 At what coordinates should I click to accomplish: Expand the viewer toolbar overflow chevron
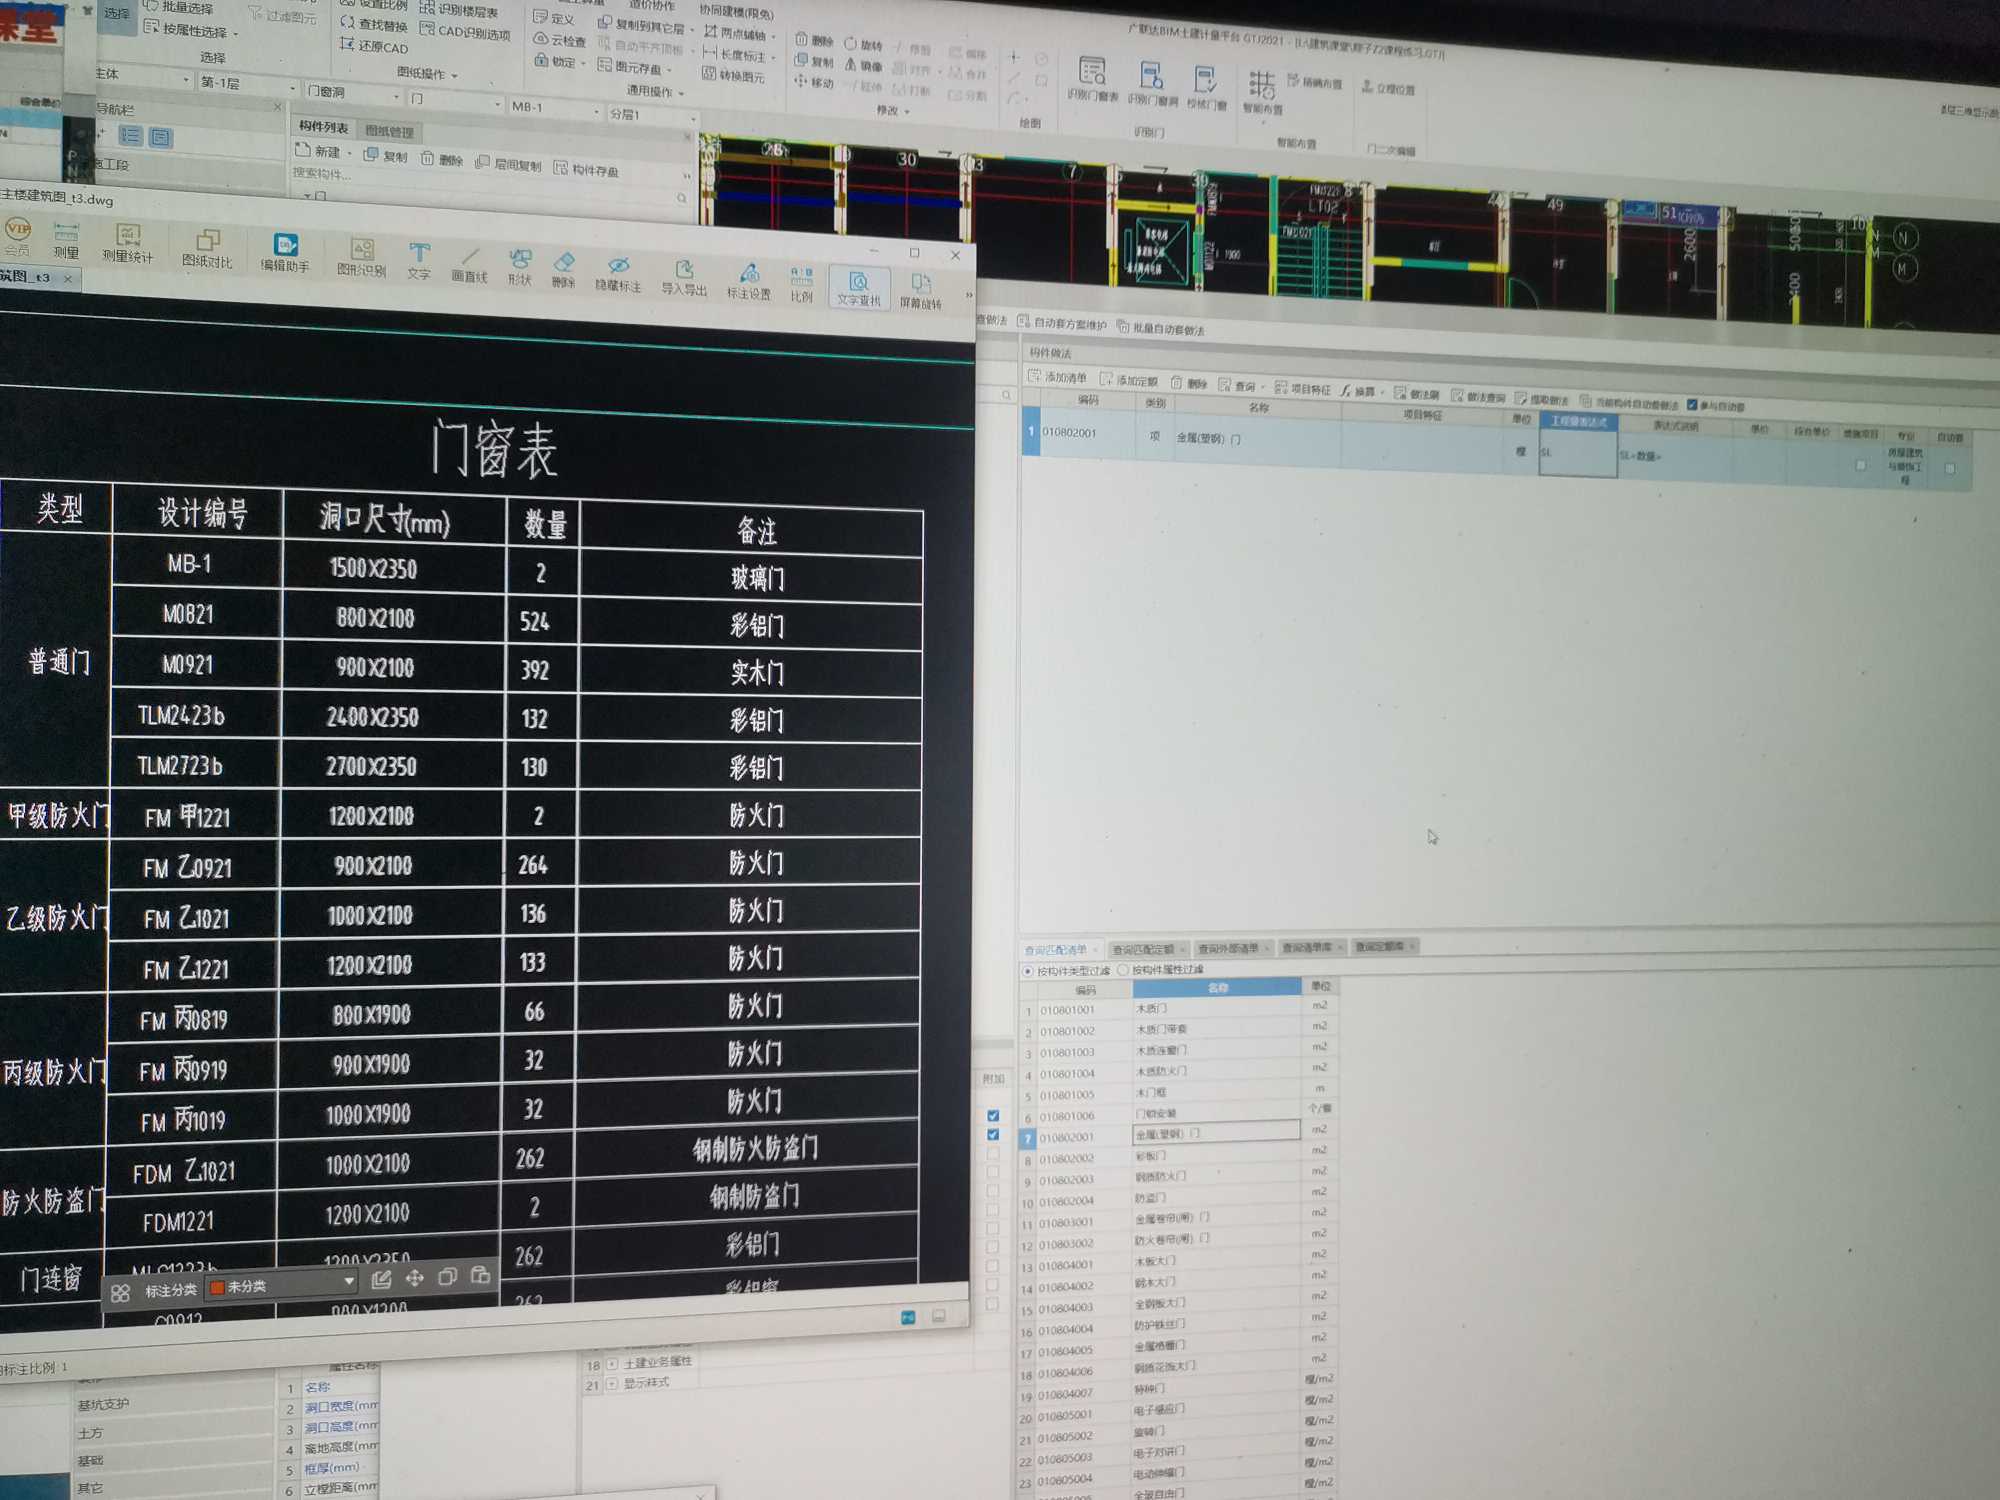point(968,295)
